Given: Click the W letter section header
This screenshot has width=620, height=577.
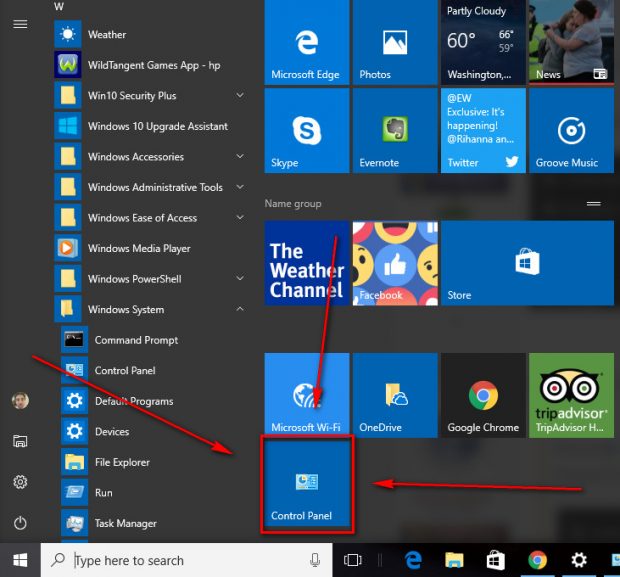Looking at the screenshot, I should [x=59, y=6].
